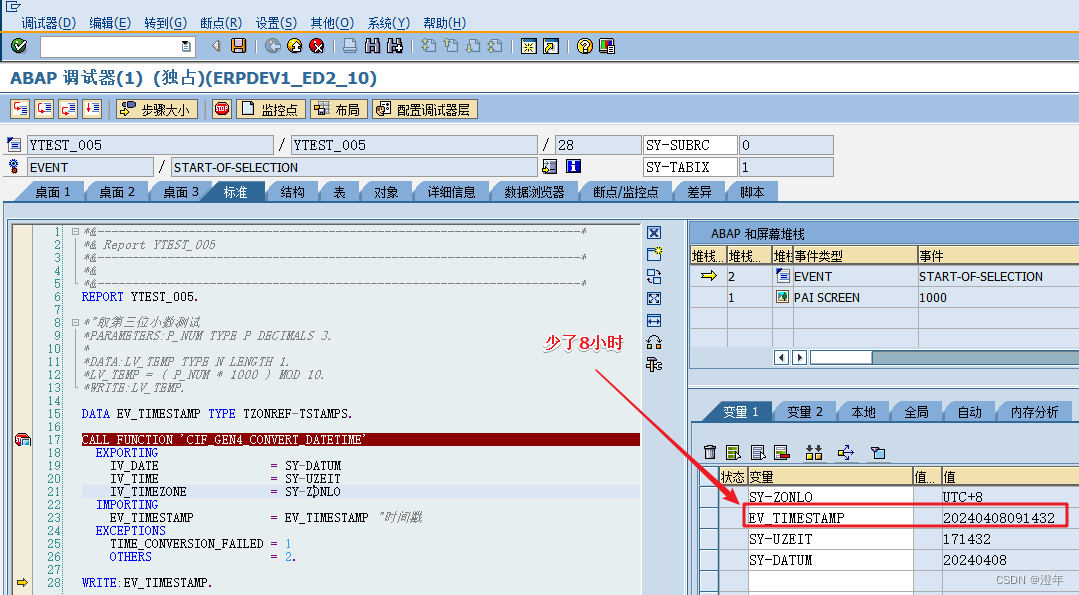The image size is (1079, 595).
Task: Click the Create New Session icon
Action: click(528, 46)
